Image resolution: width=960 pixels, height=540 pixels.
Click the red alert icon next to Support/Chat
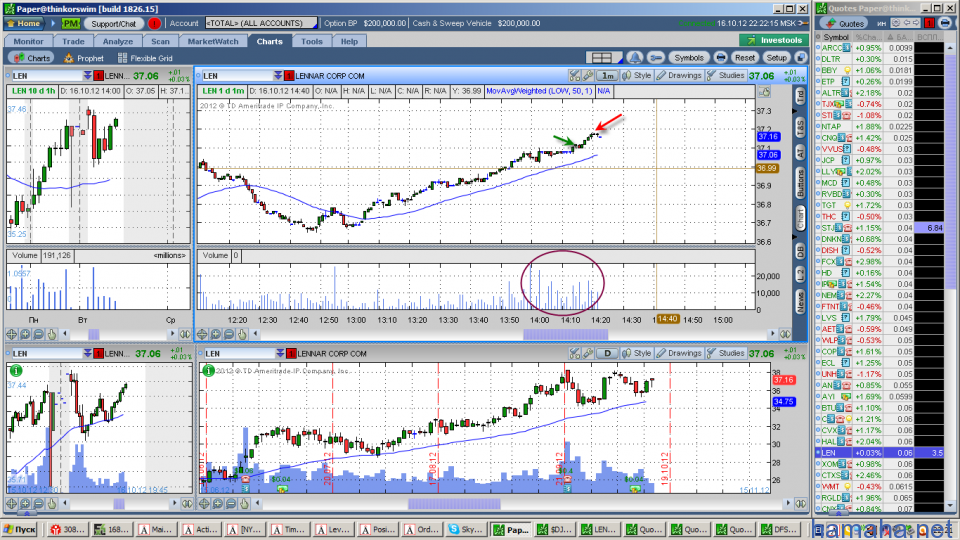point(154,23)
